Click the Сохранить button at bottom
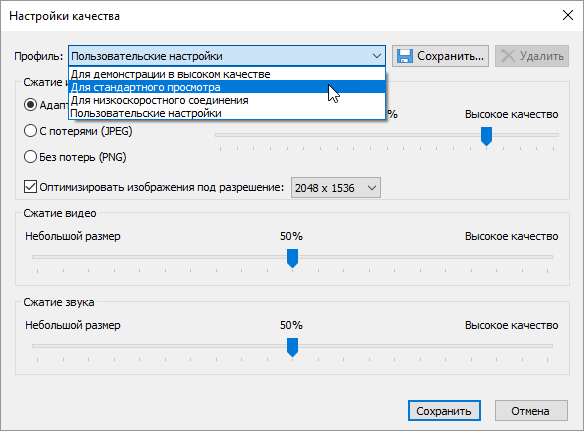584x431 pixels. tap(444, 411)
